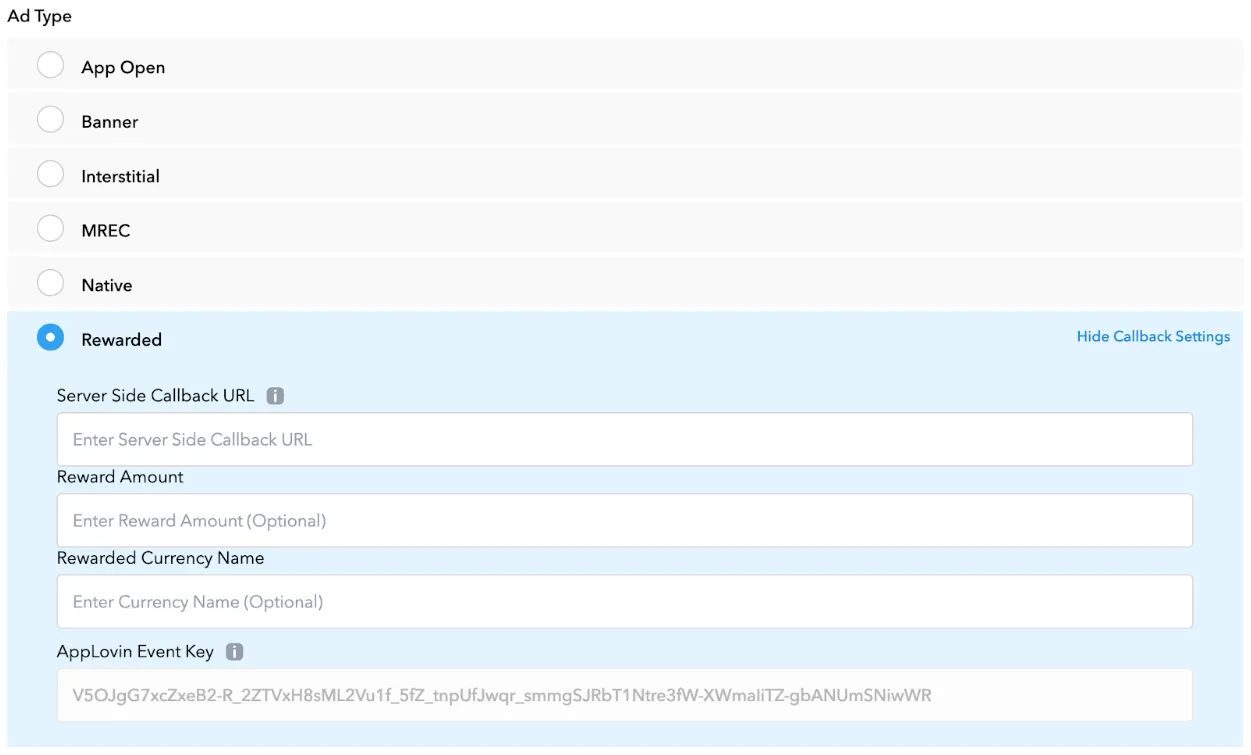Image resolution: width=1251 pixels, height=755 pixels.
Task: Select the Banner radio button
Action: (x=50, y=120)
